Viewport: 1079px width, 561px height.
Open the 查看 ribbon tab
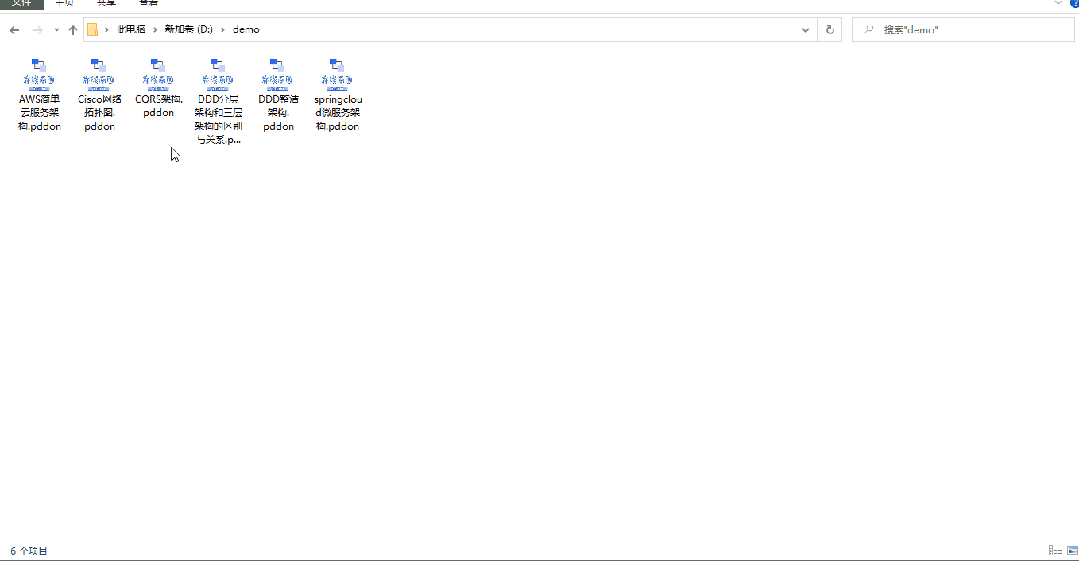(x=148, y=4)
